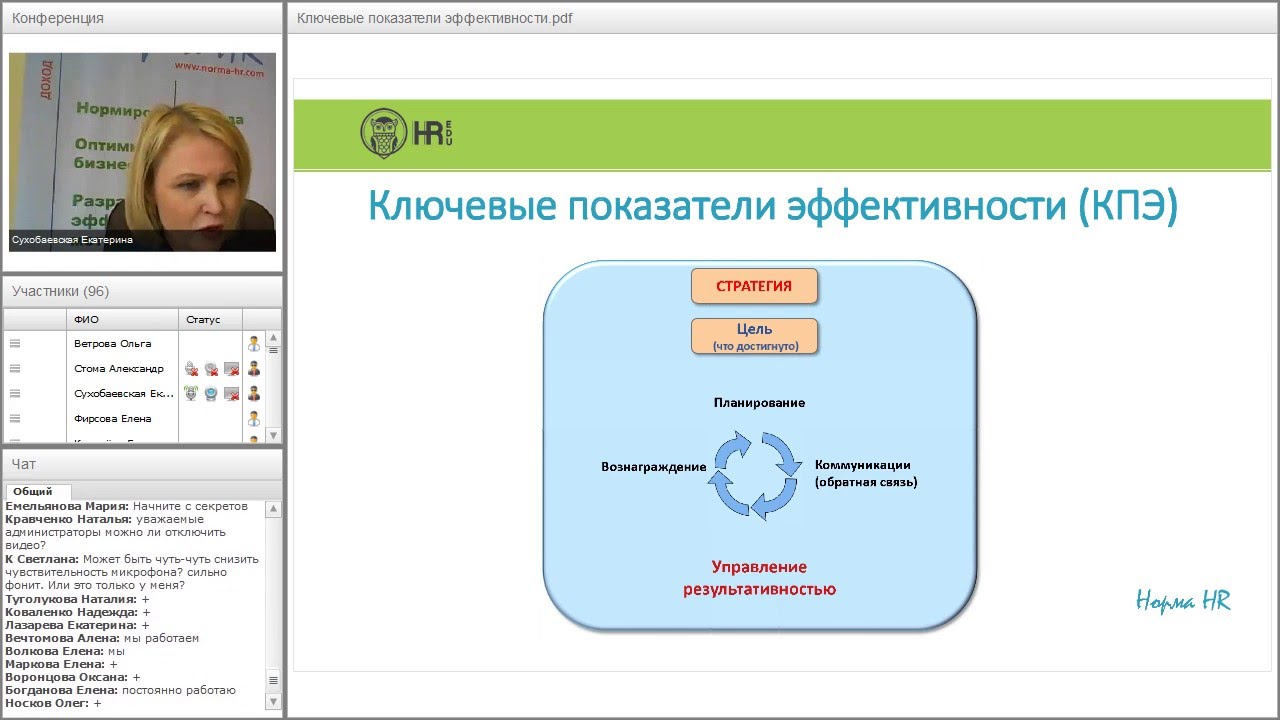
Task: Click the chat scroll down arrow
Action: pos(273,703)
